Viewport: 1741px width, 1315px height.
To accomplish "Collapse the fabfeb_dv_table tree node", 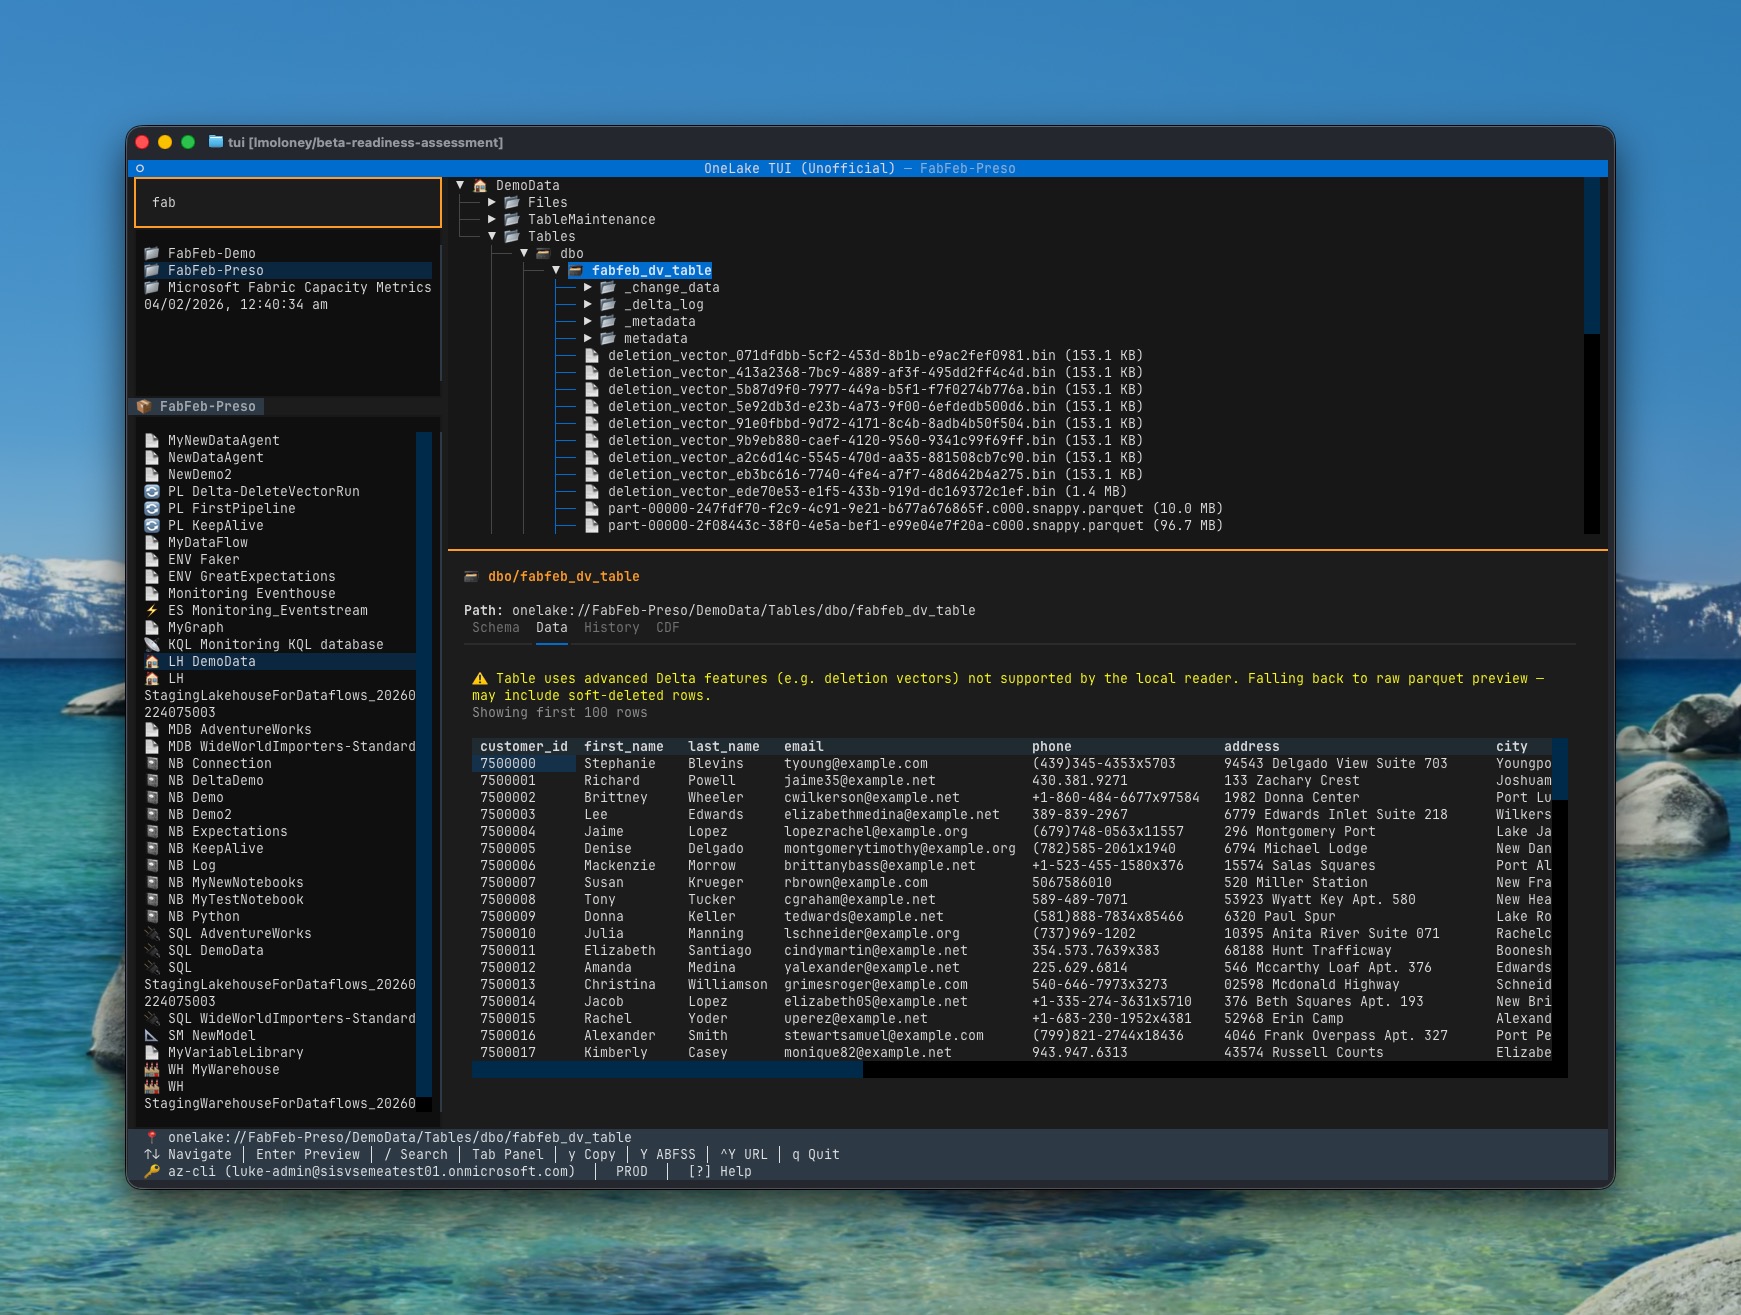I will (x=556, y=271).
